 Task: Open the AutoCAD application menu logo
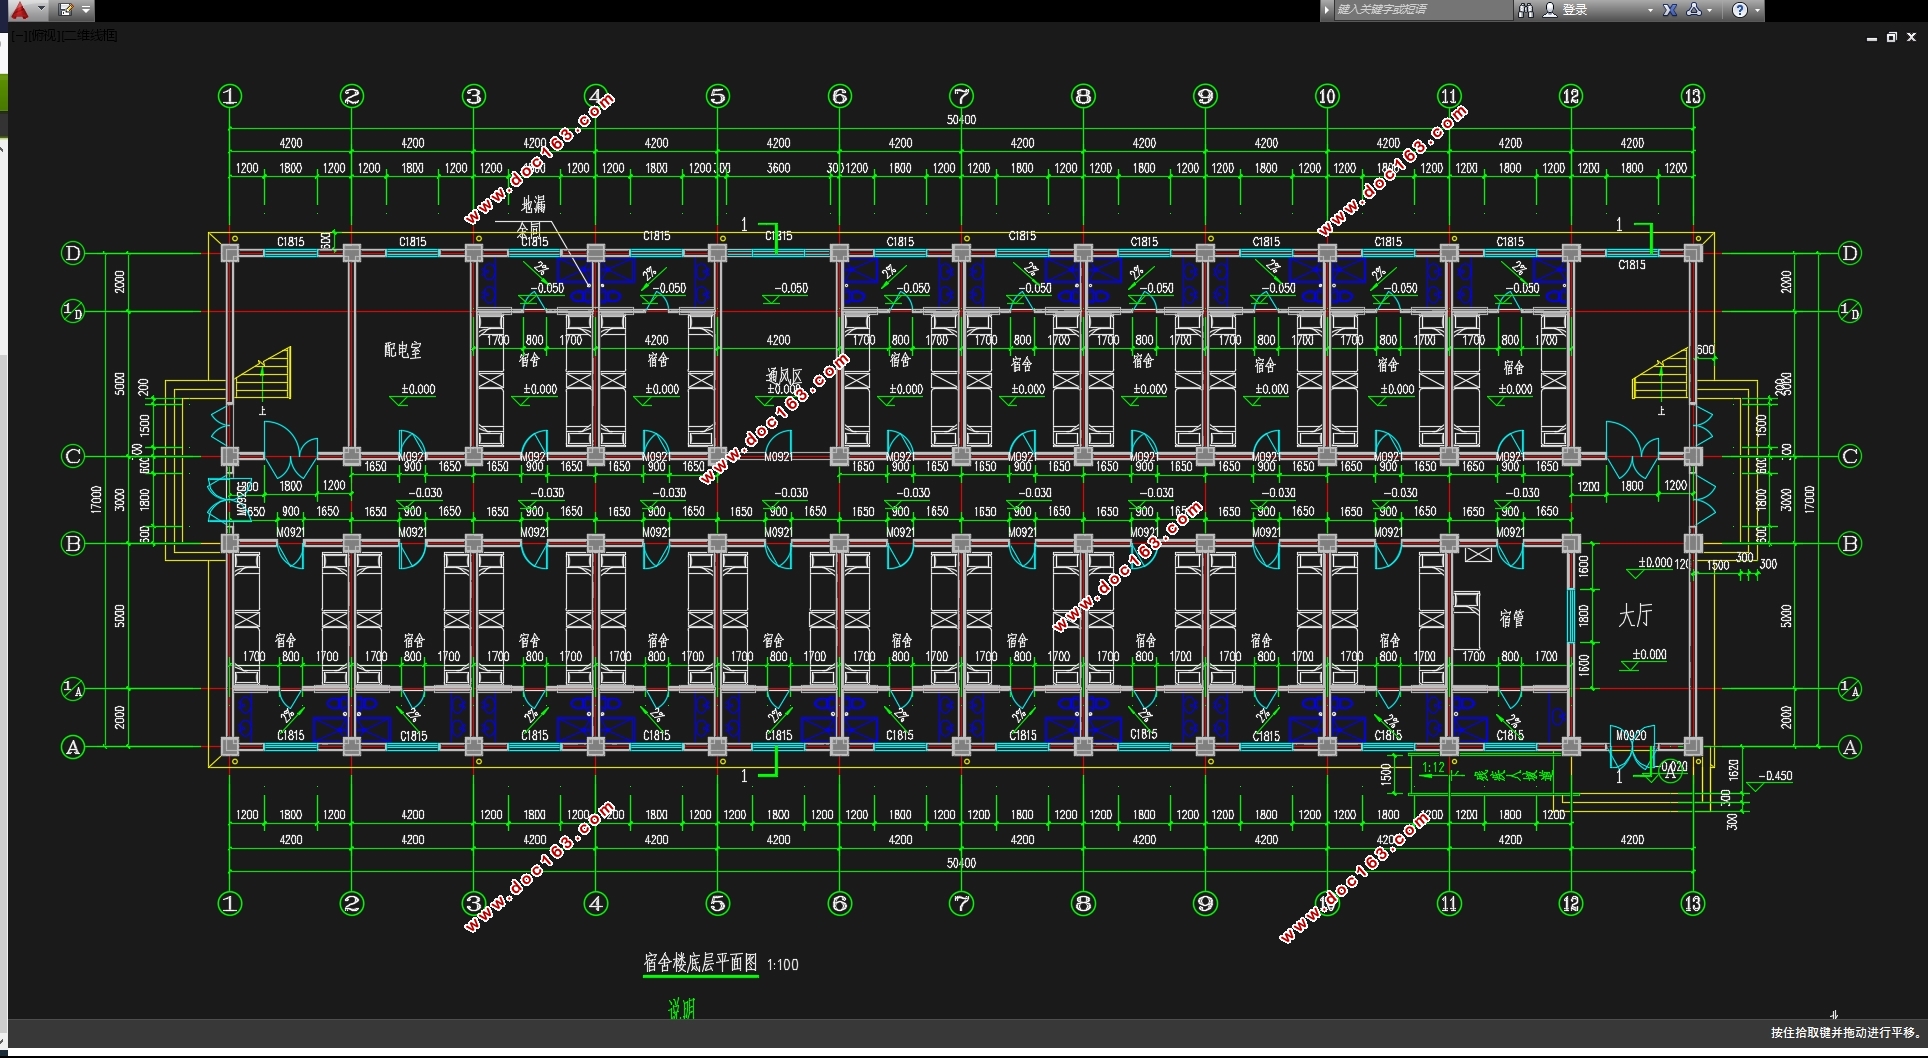(x=19, y=10)
